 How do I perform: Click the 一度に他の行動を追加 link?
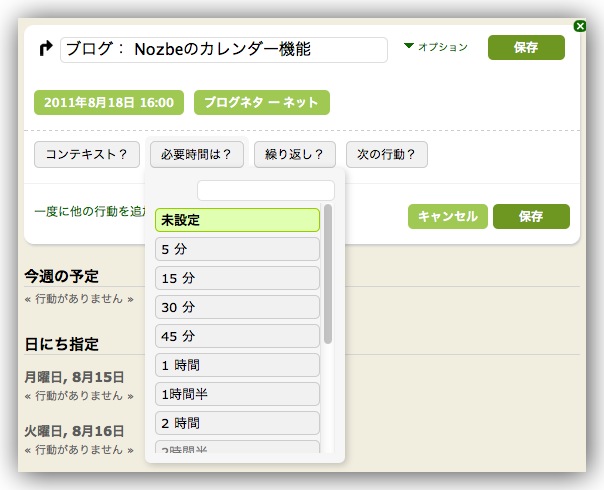(91, 212)
